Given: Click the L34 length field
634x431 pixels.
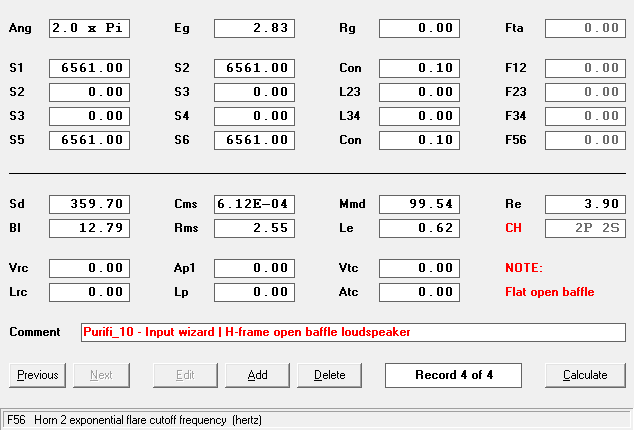Looking at the screenshot, I should coord(419,116).
